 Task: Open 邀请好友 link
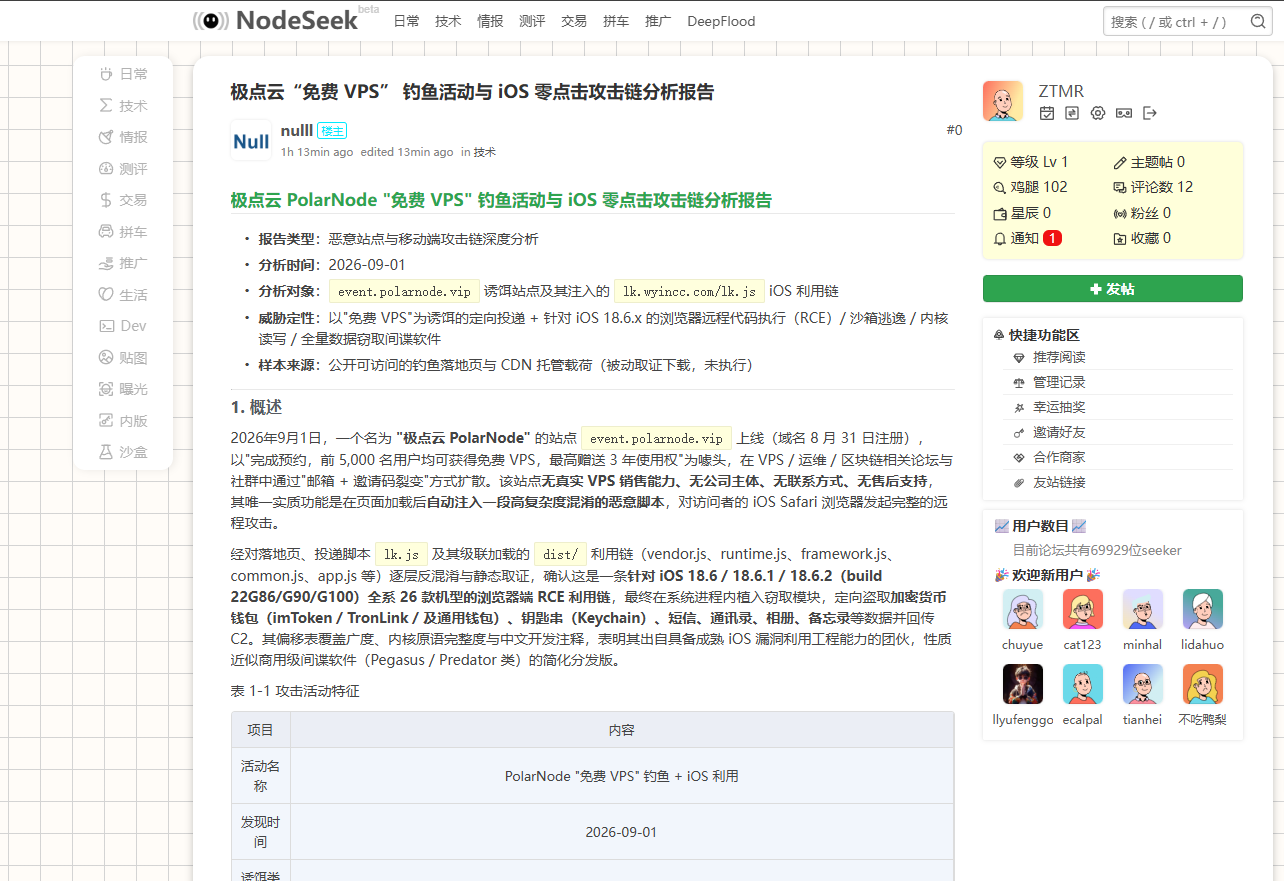[1059, 432]
